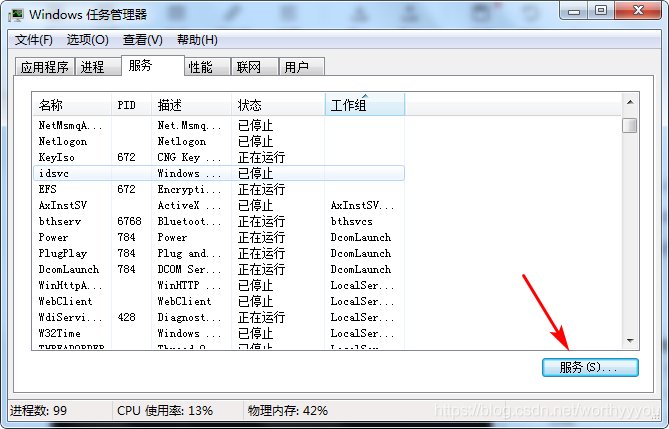Open the 选项(O) menu
This screenshot has height=429, width=669.
click(x=87, y=40)
